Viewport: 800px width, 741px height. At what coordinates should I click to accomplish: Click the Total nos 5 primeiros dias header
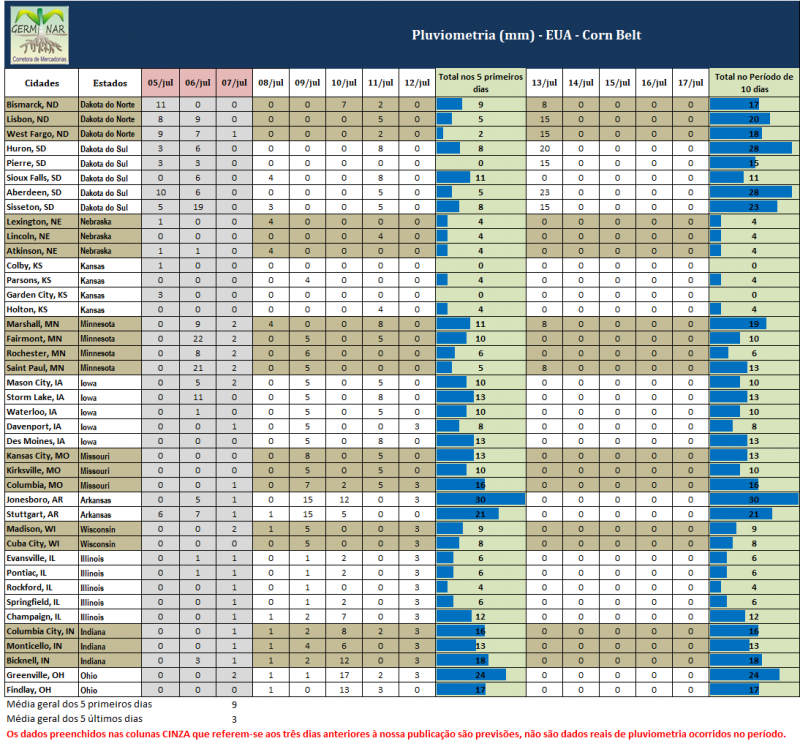[480, 83]
